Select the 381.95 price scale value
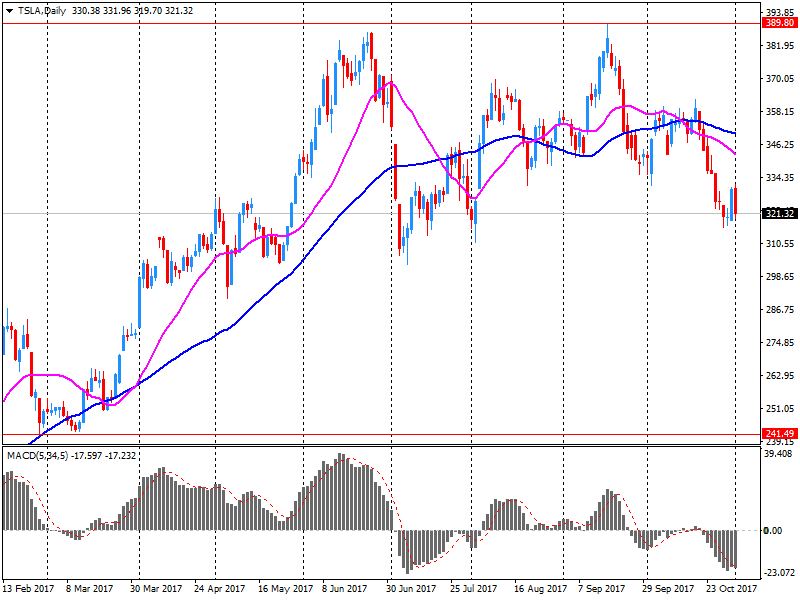This screenshot has height=600, width=800. [780, 45]
